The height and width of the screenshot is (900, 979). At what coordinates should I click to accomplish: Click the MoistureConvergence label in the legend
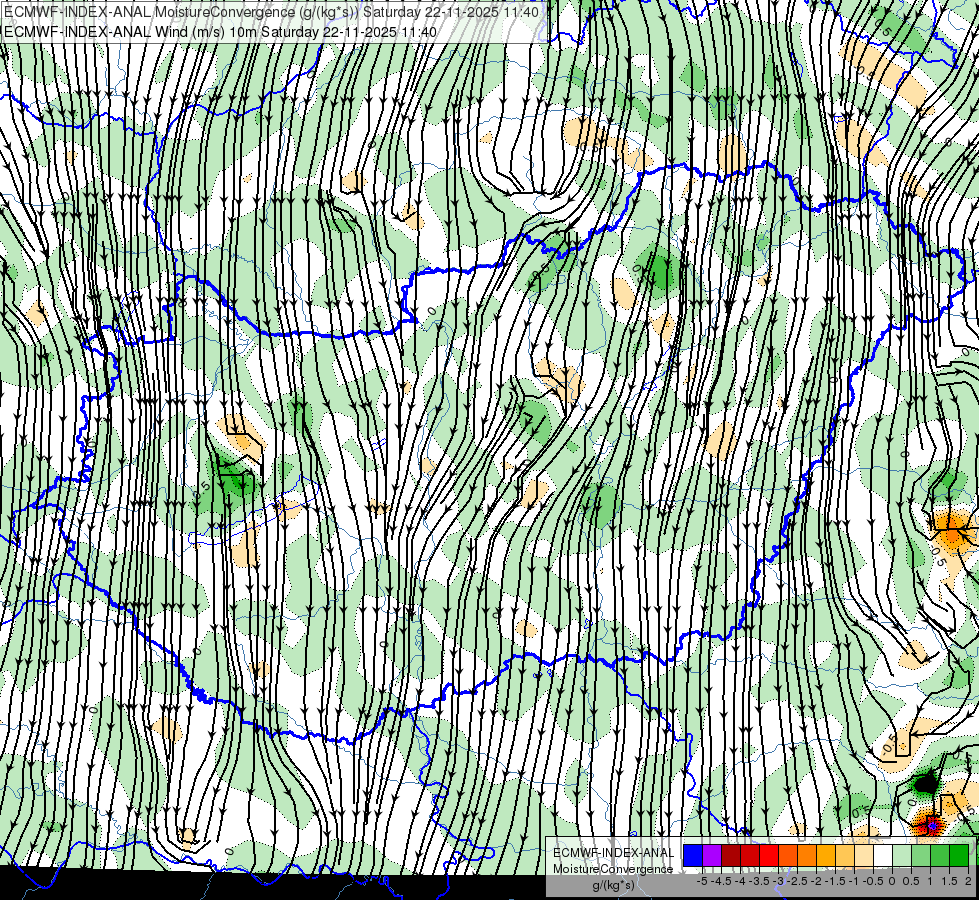coord(613,869)
